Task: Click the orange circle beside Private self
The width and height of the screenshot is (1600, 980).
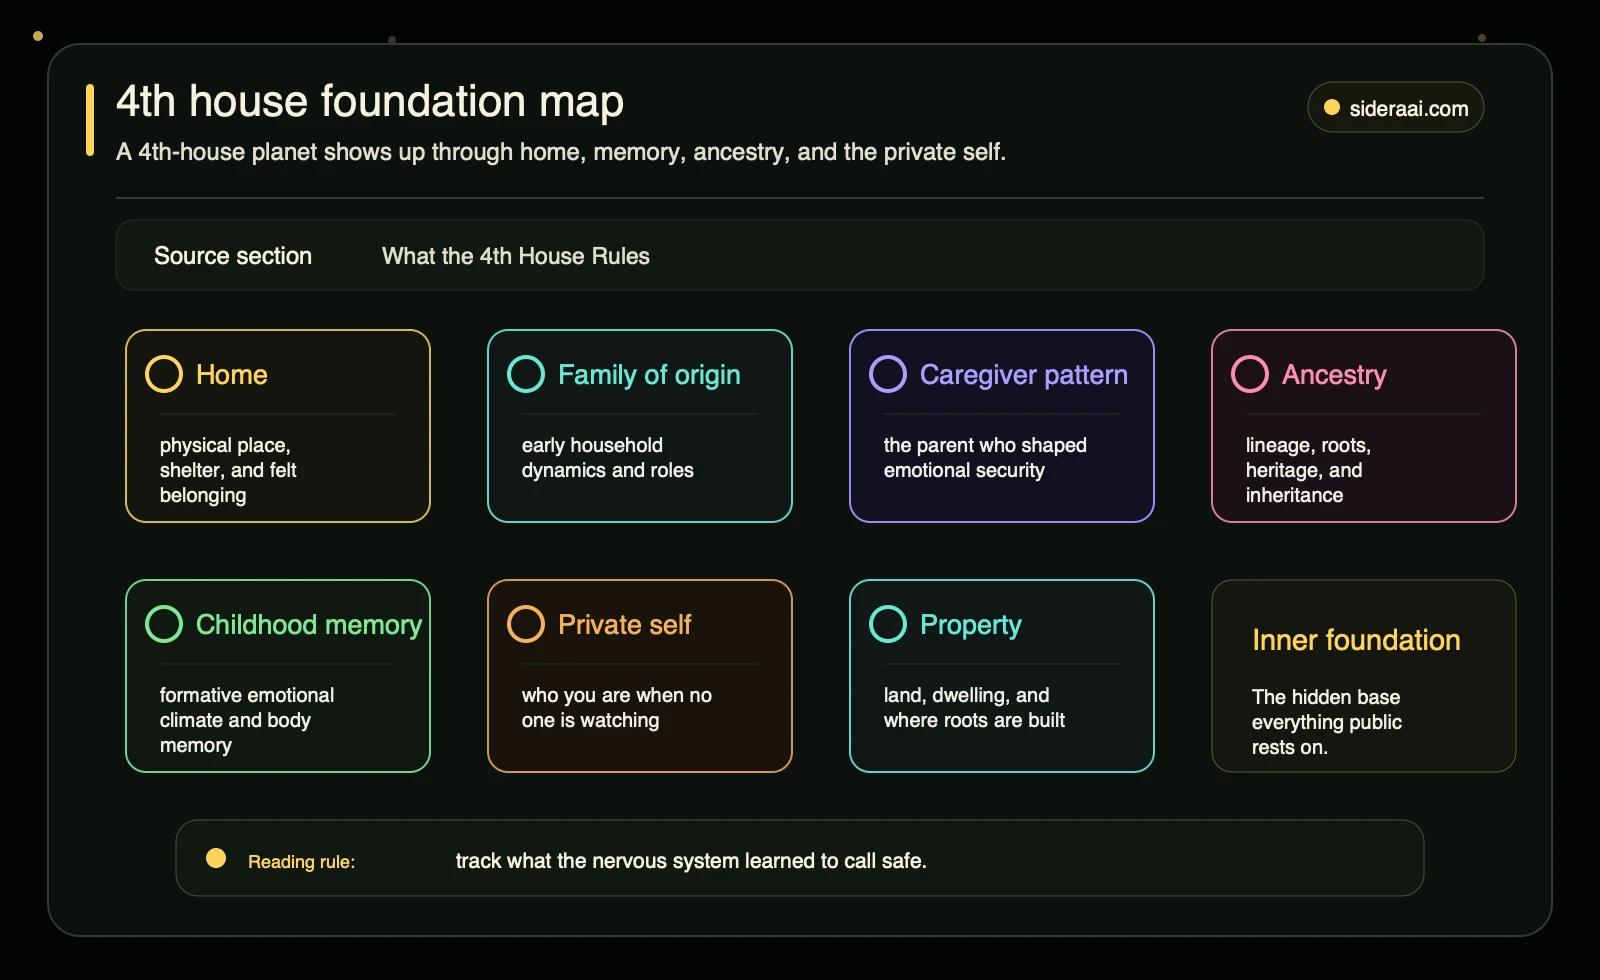Action: pyautogui.click(x=526, y=624)
